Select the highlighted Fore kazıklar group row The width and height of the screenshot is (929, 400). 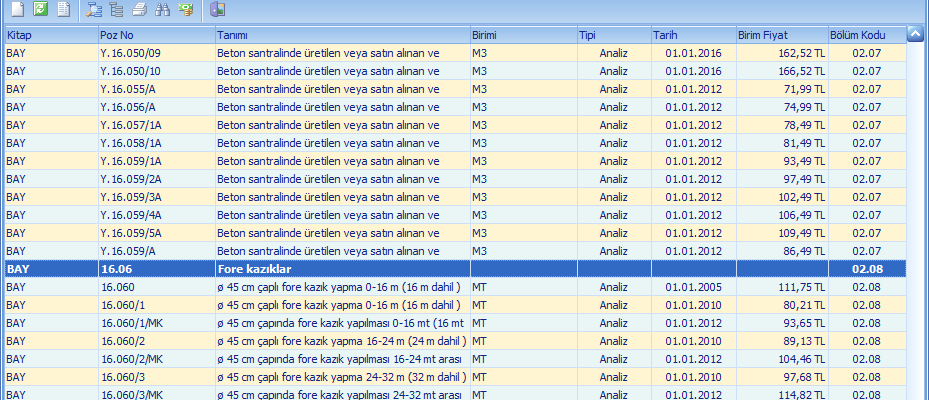point(342,269)
